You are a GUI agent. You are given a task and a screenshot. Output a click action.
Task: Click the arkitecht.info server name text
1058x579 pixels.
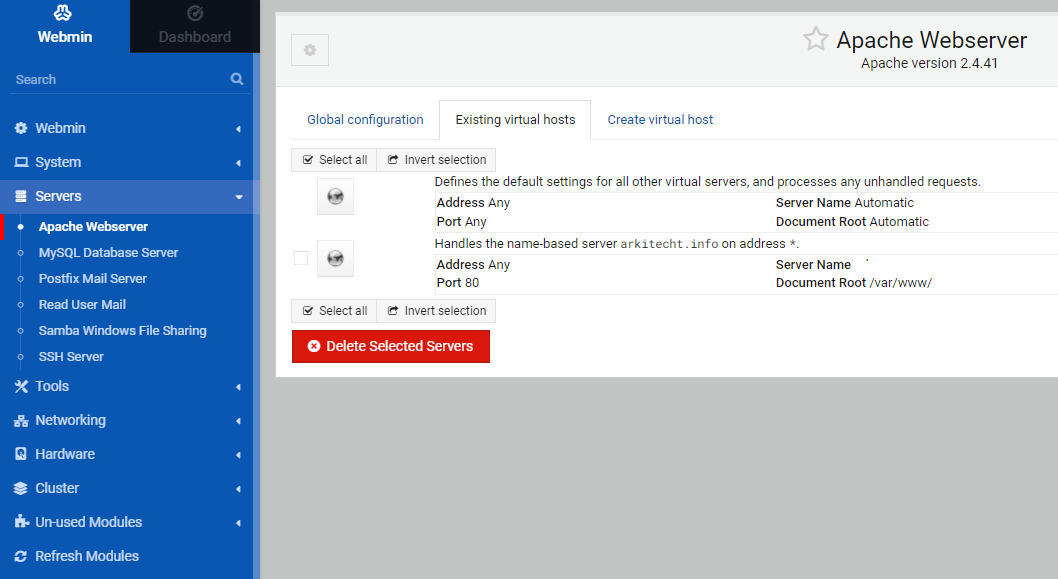tap(669, 244)
